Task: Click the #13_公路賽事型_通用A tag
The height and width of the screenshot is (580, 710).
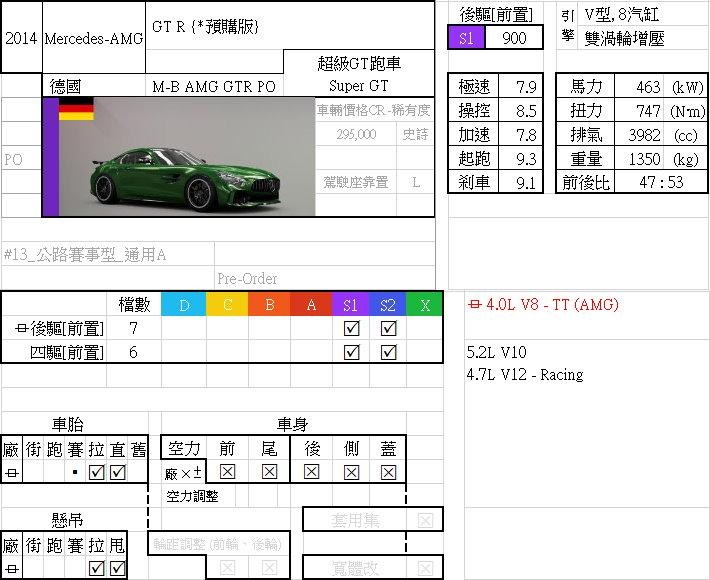Action: [85, 255]
